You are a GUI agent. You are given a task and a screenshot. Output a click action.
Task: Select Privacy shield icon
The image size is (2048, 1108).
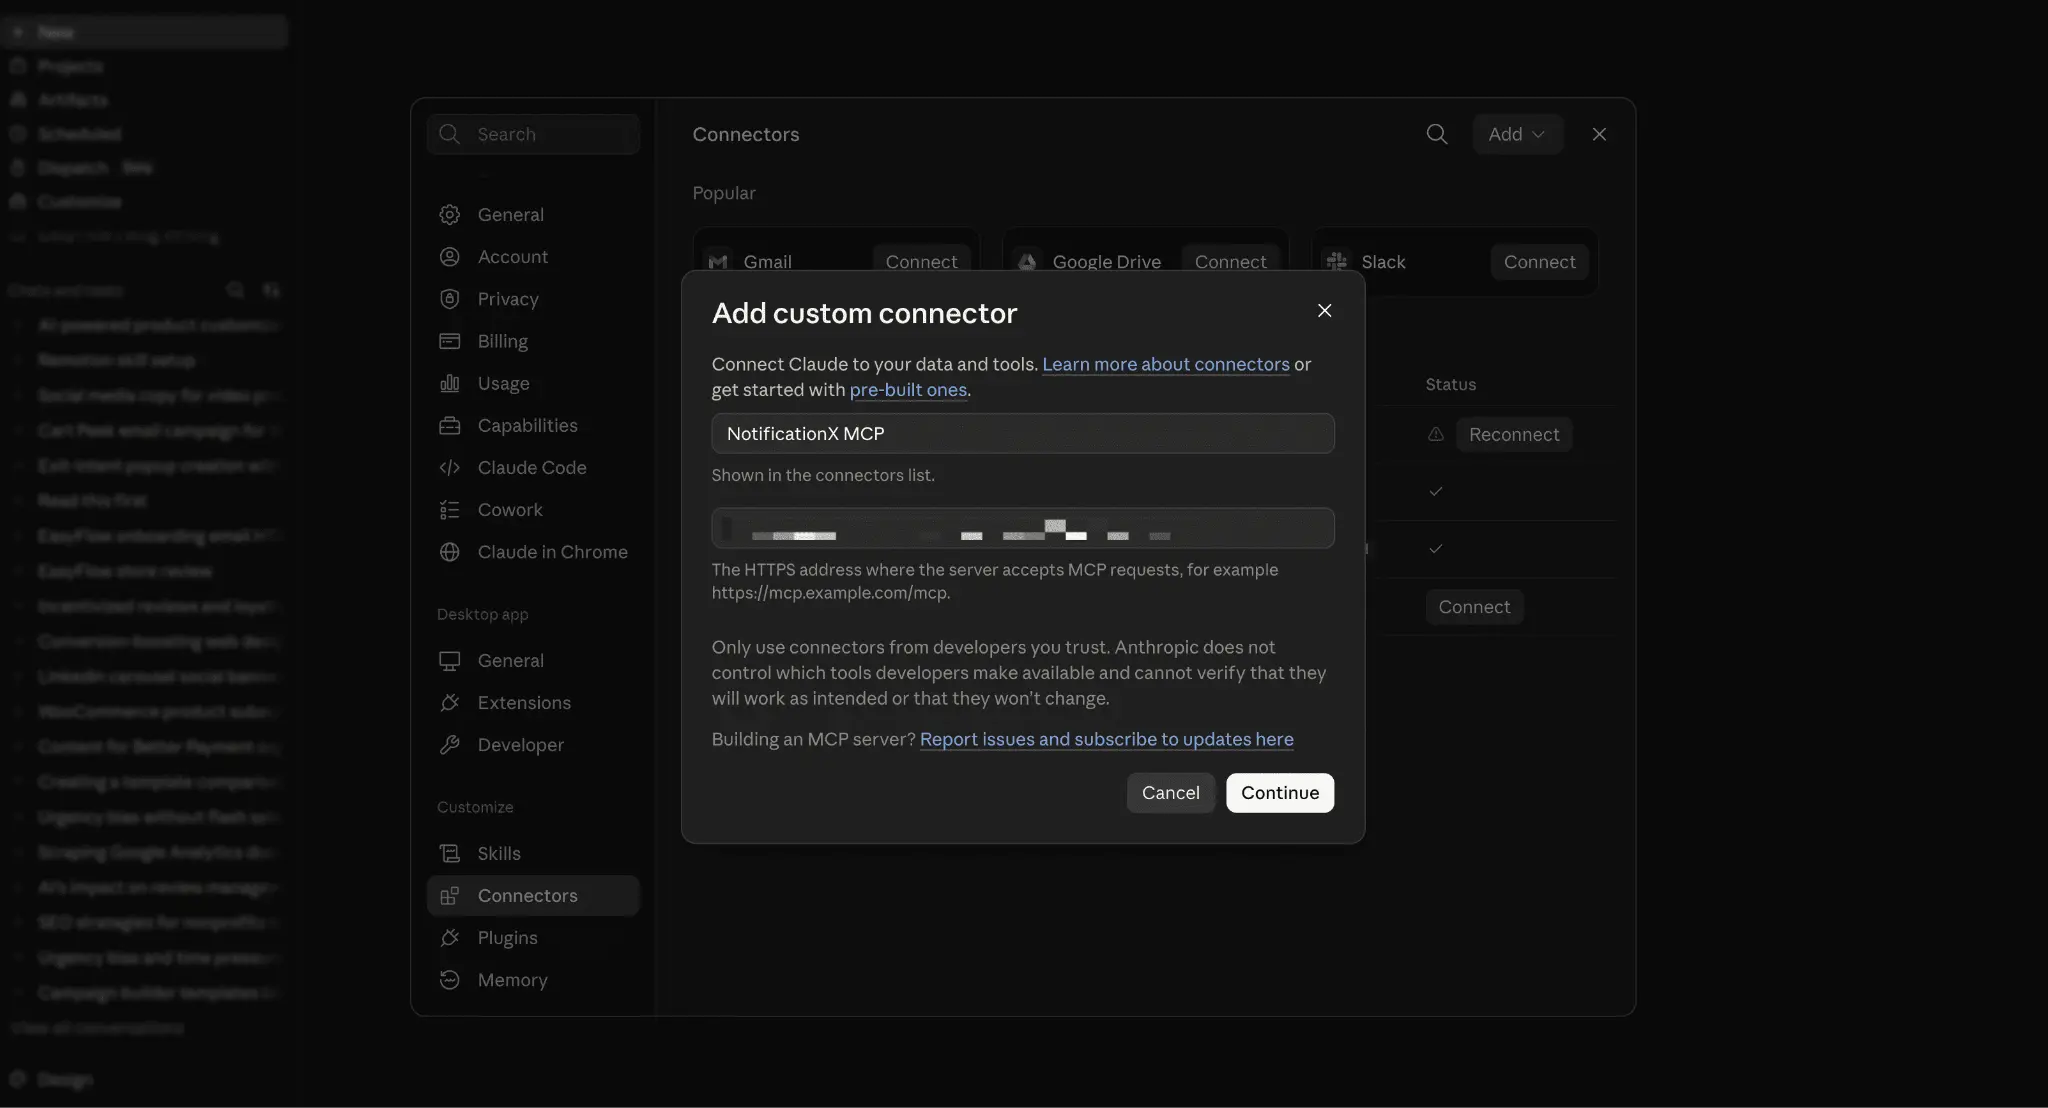point(450,299)
